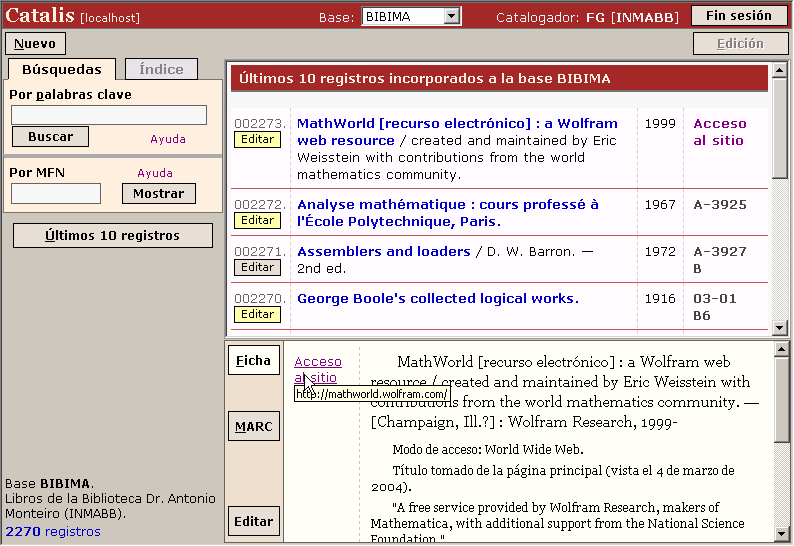Create a new record with Nuevo
Screen dimensions: 794x546
pos(36,44)
